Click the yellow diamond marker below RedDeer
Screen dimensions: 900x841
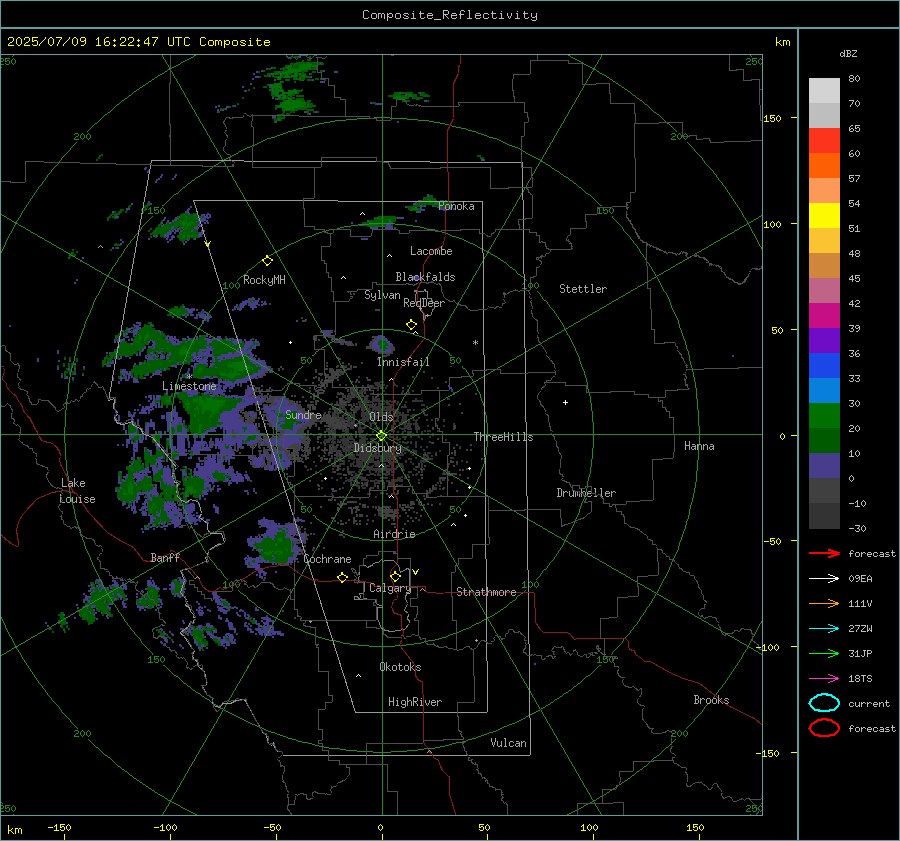point(412,325)
